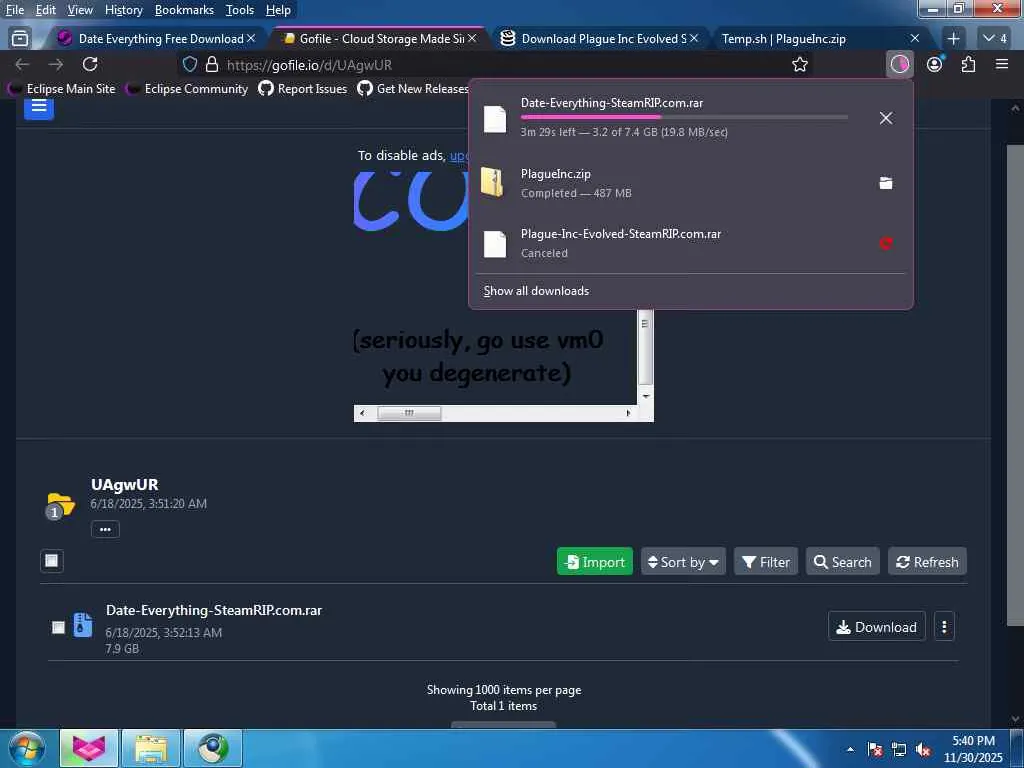Click the gofile.io address bar
This screenshot has width=1024, height=768.
tap(496, 65)
